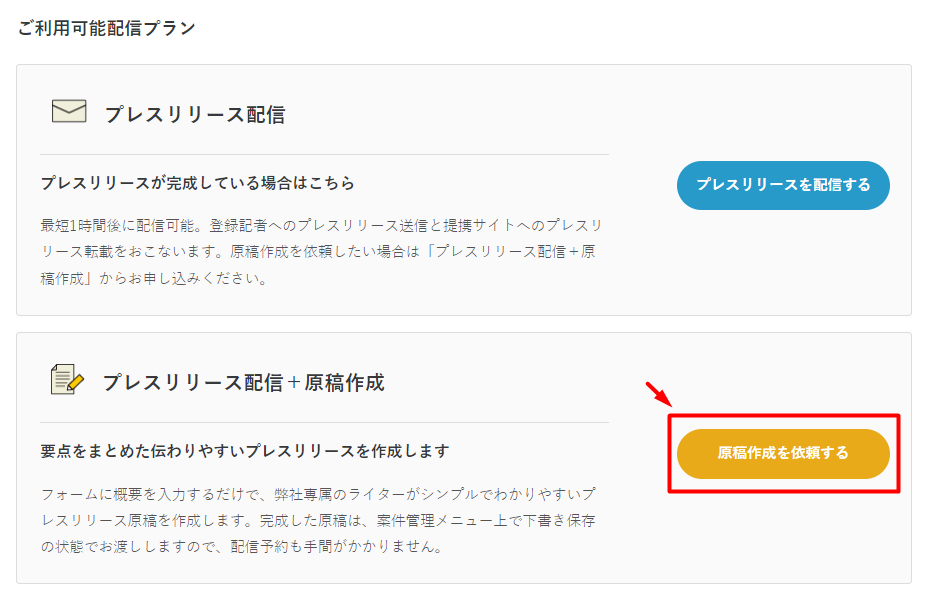Click the document-with-pencil icon for 原稿作成 plan
This screenshot has width=925, height=610.
click(67, 379)
